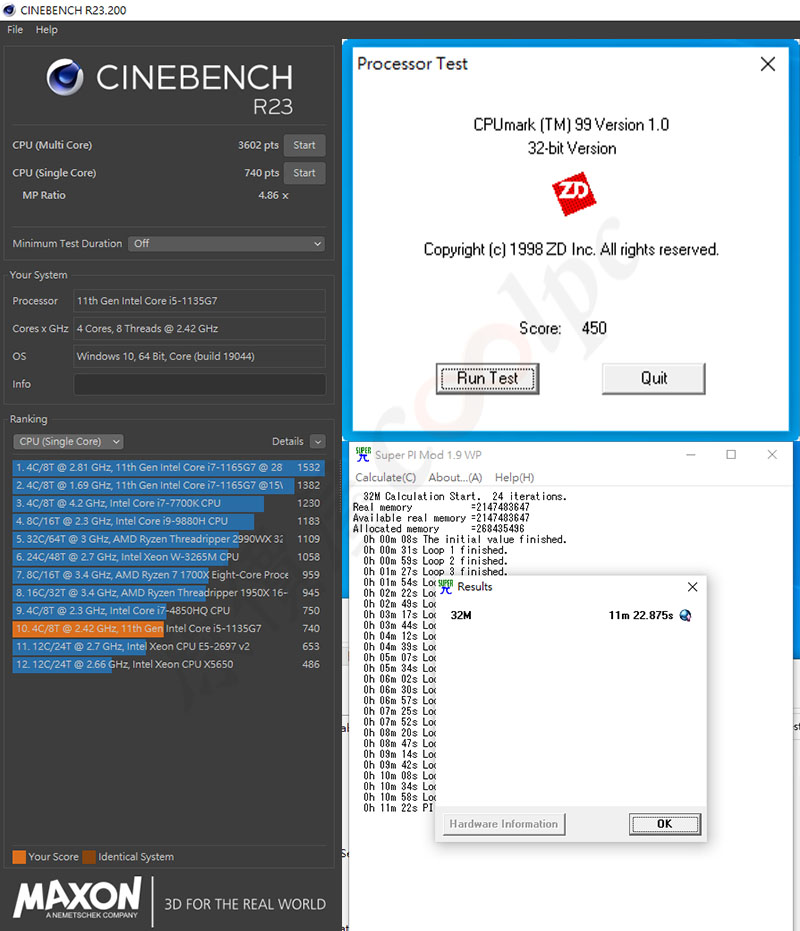Image resolution: width=800 pixels, height=931 pixels.
Task: Start the CPU Single Core test
Action: [x=304, y=173]
